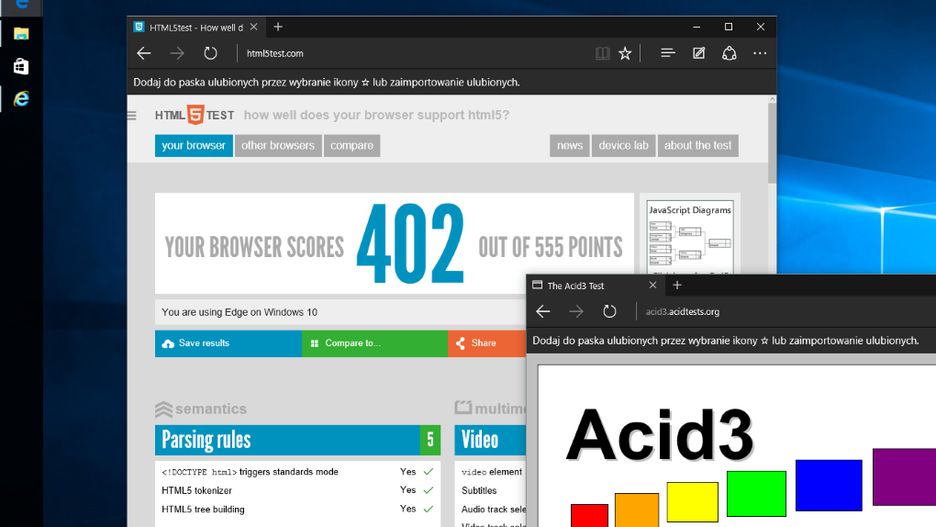
Task: Click the Compare to... button
Action: tap(374, 343)
